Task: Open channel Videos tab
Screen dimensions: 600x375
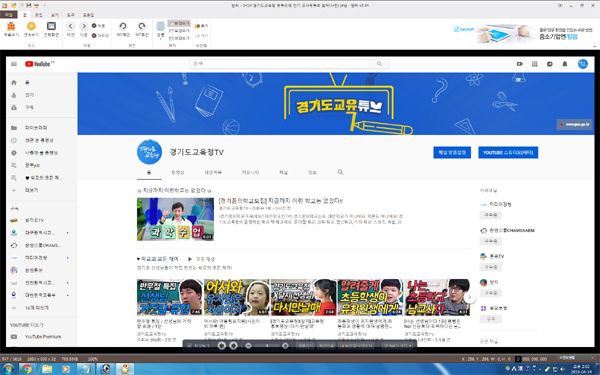Action: click(178, 173)
